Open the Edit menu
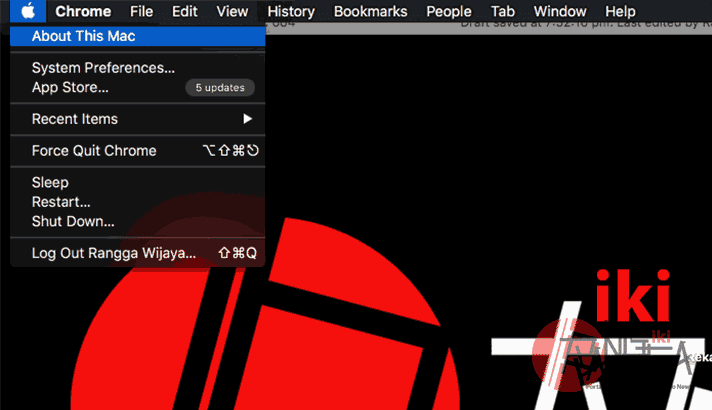The width and height of the screenshot is (712, 410). tap(184, 11)
